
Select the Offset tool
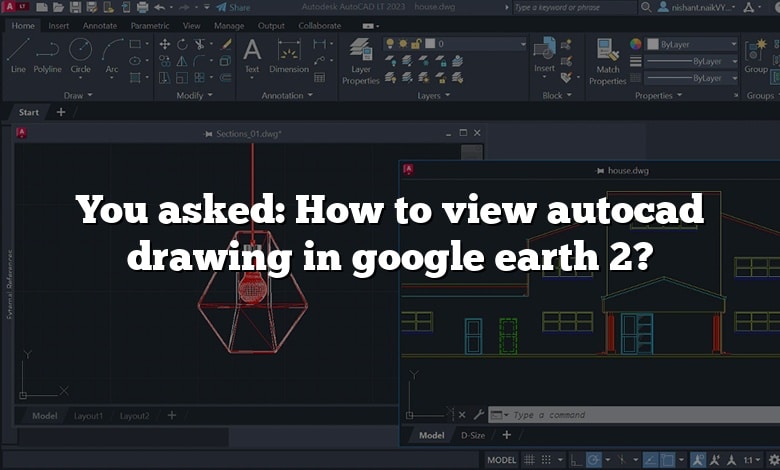point(225,78)
